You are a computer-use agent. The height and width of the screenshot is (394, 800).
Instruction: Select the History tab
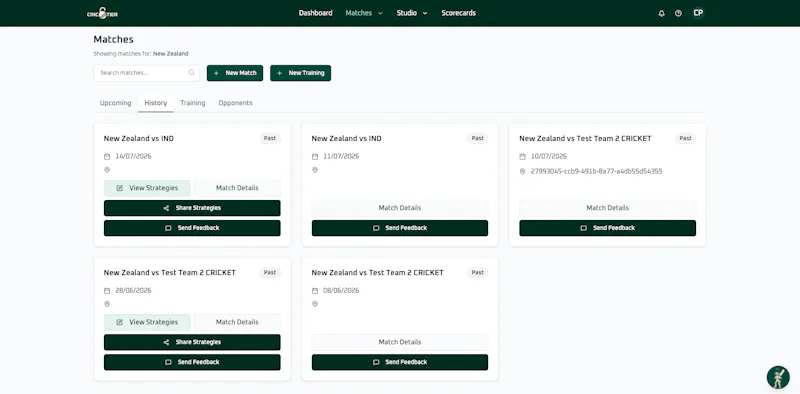pyautogui.click(x=156, y=103)
